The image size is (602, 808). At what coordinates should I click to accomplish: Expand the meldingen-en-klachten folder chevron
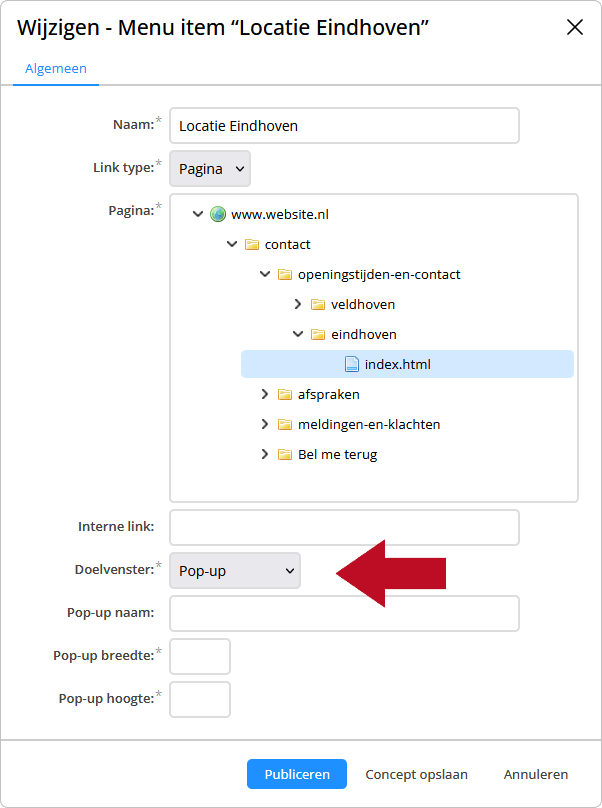coord(264,424)
